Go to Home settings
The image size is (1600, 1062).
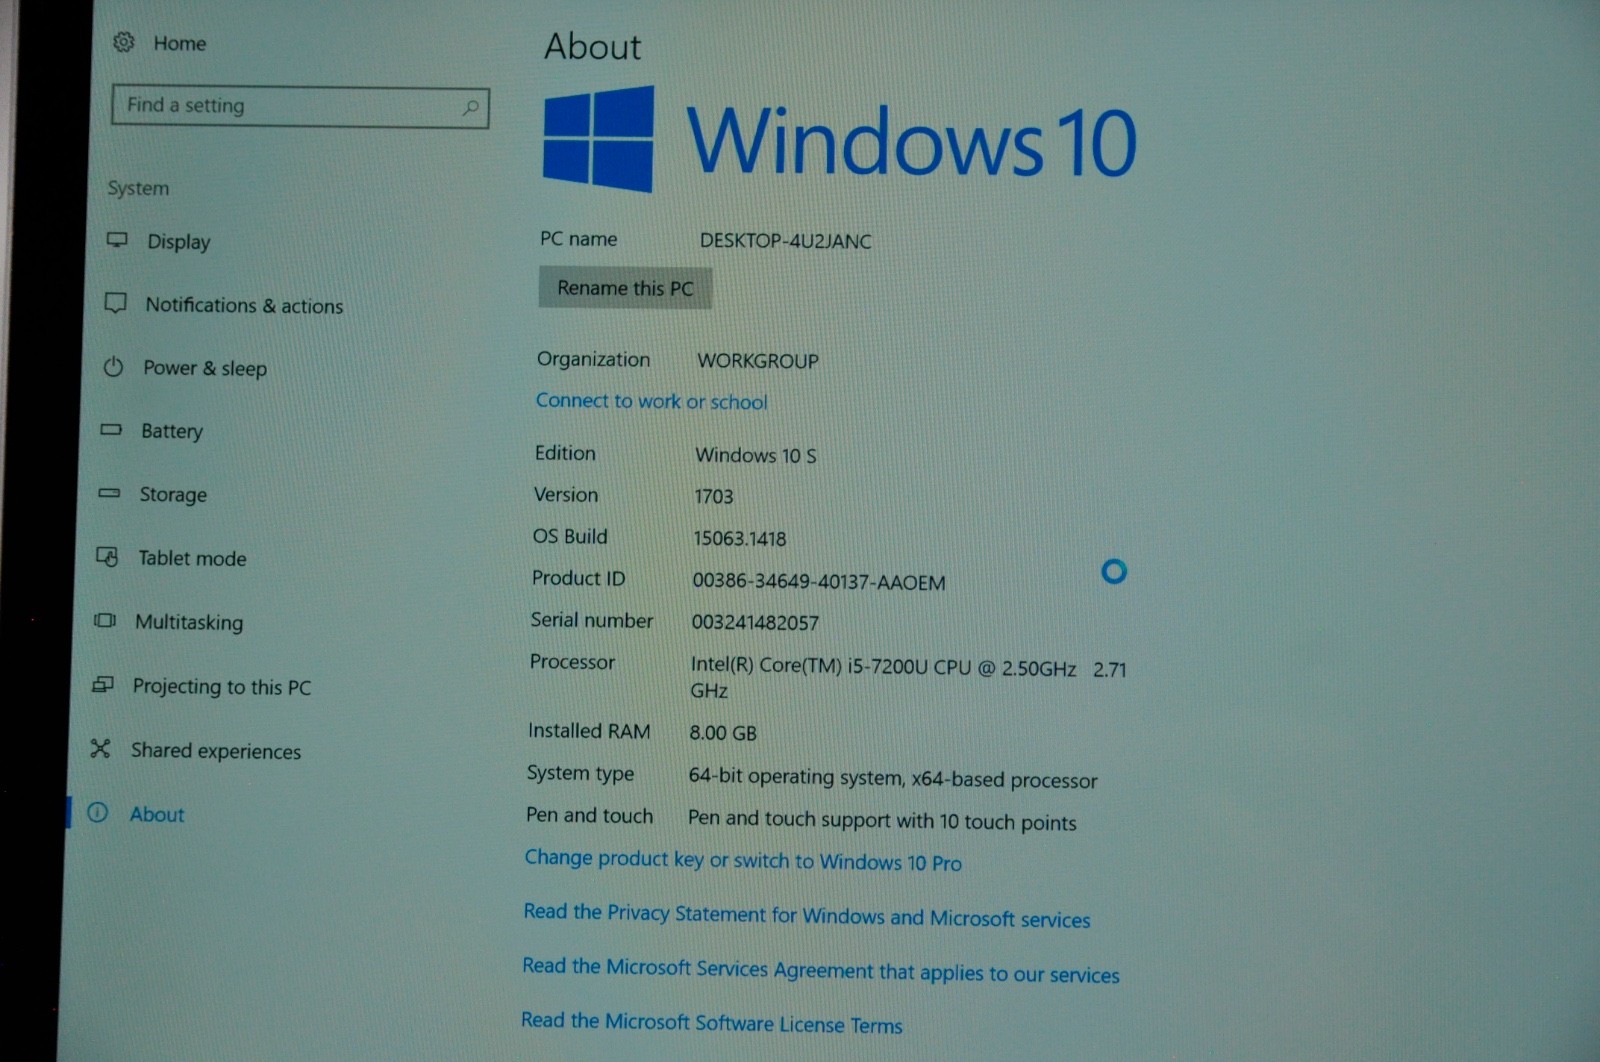click(180, 43)
